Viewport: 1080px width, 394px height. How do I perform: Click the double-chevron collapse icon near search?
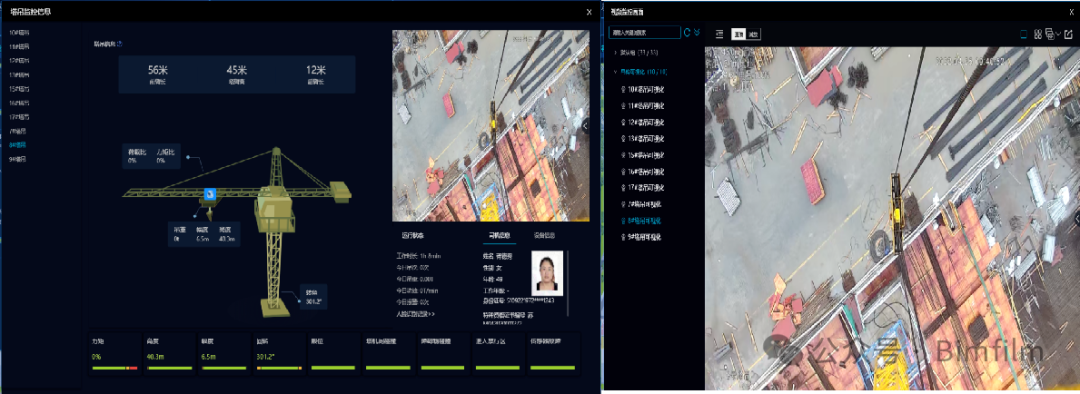tap(696, 32)
